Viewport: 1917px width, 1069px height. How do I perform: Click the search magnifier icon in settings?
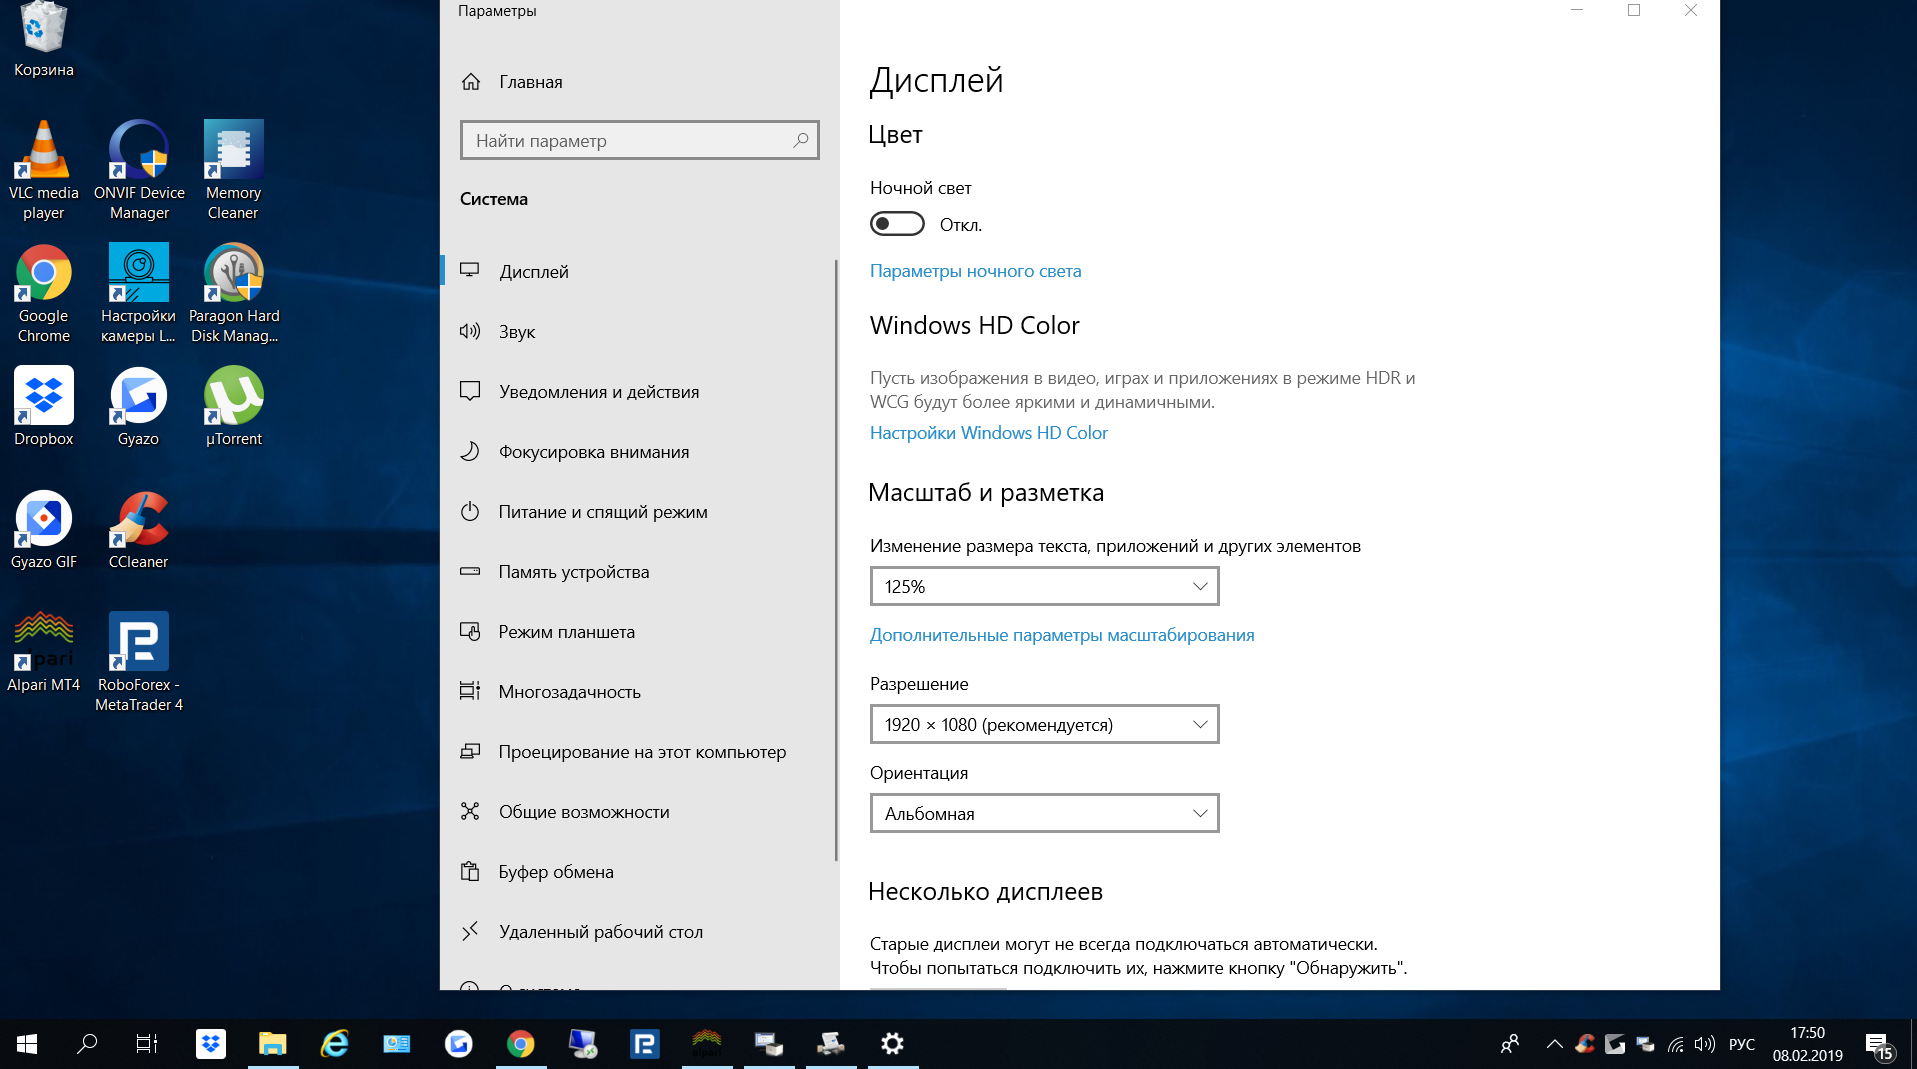click(x=800, y=140)
